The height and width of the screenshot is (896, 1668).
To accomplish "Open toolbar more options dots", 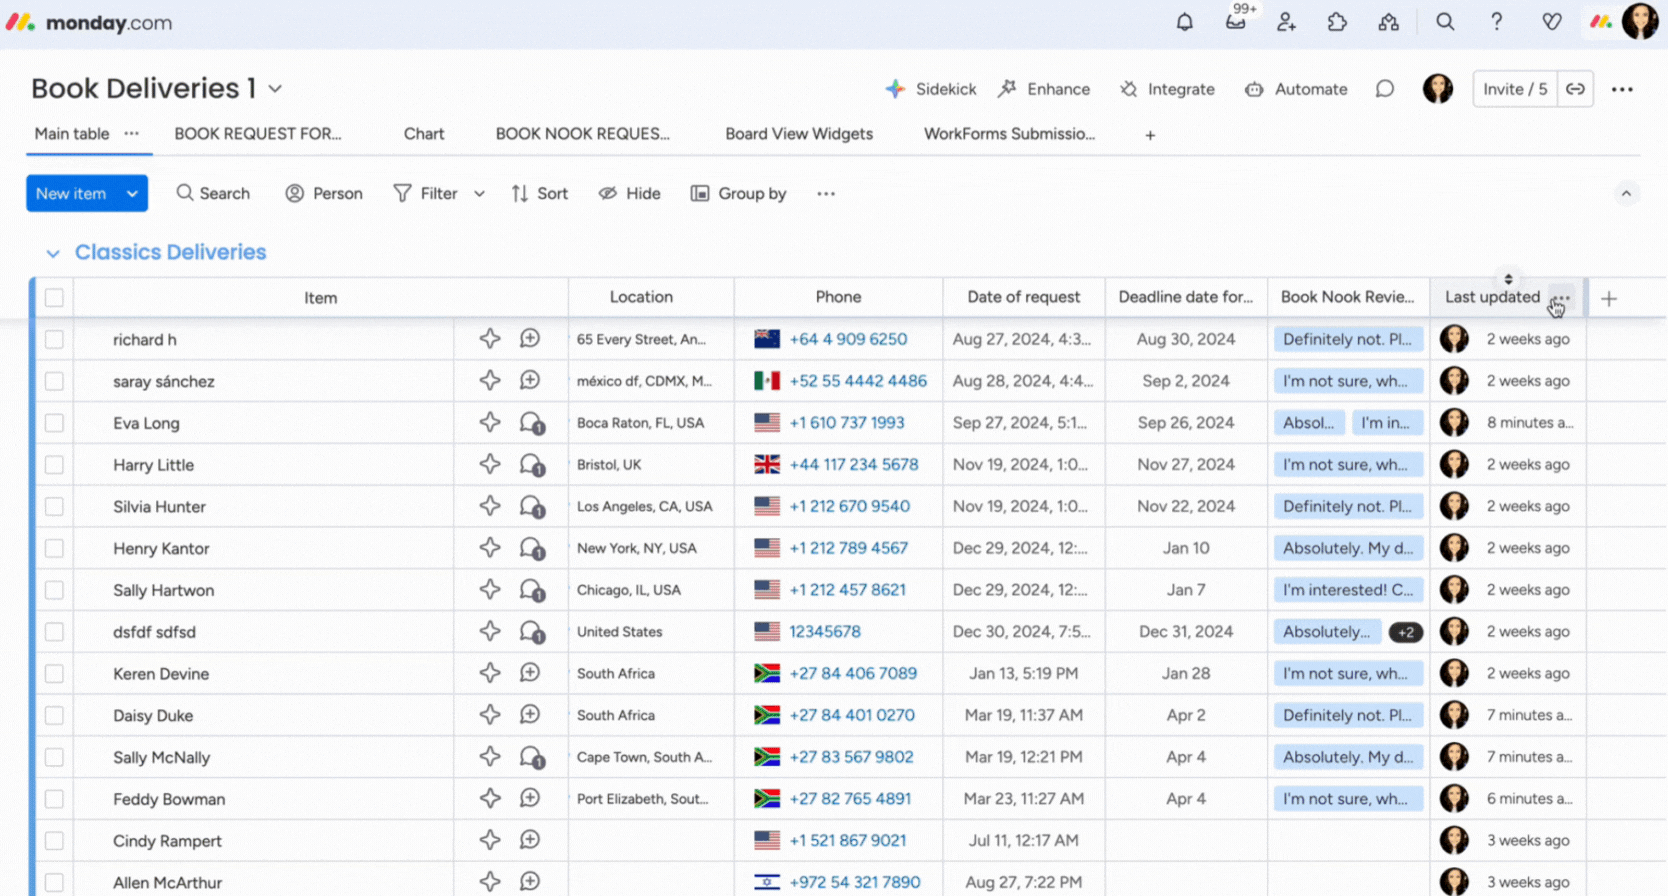I will tap(825, 193).
